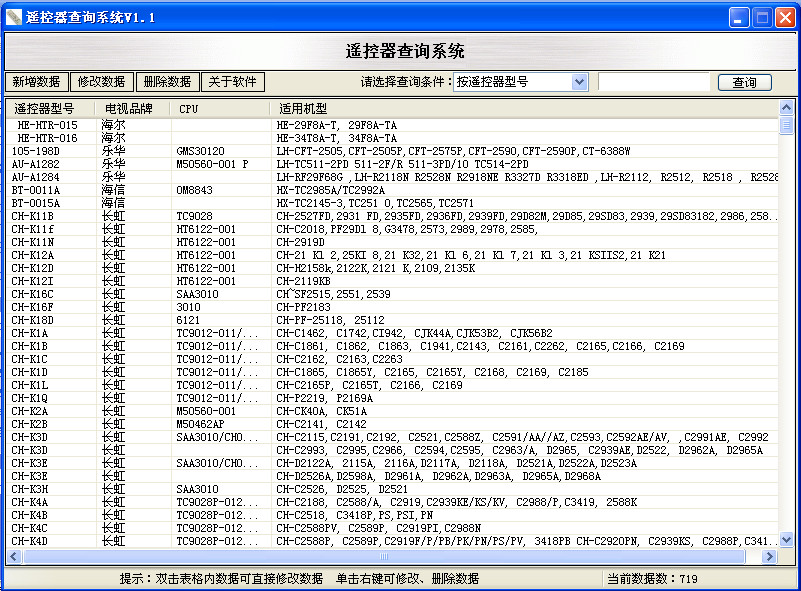Click the horizontal scrollbar thumb

(x=384, y=556)
